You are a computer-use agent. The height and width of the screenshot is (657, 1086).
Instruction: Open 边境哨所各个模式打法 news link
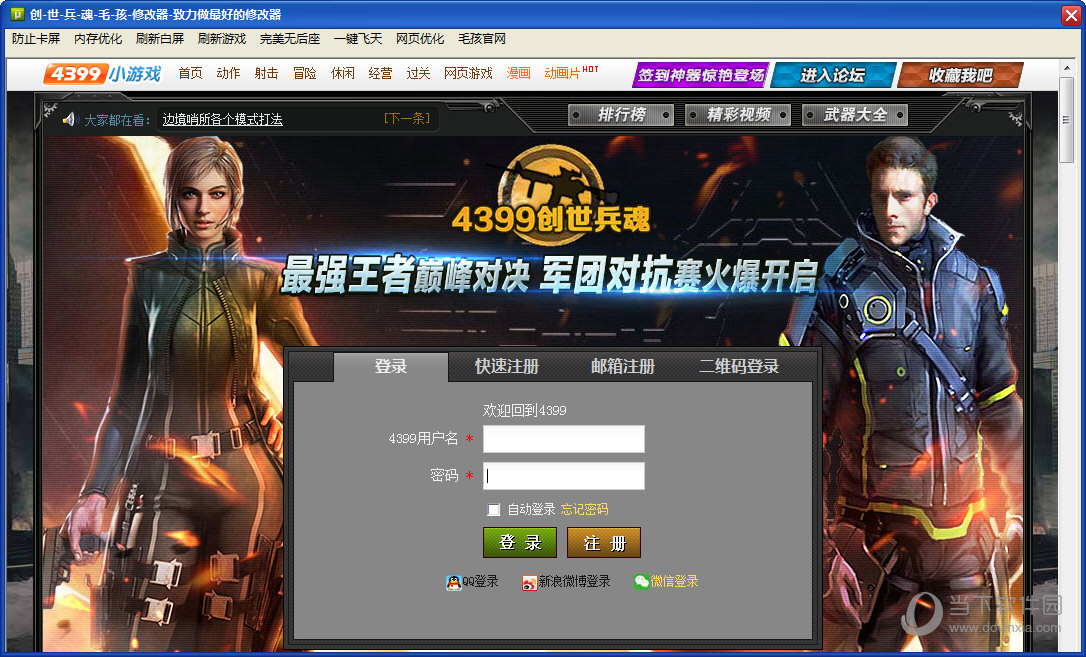click(222, 120)
